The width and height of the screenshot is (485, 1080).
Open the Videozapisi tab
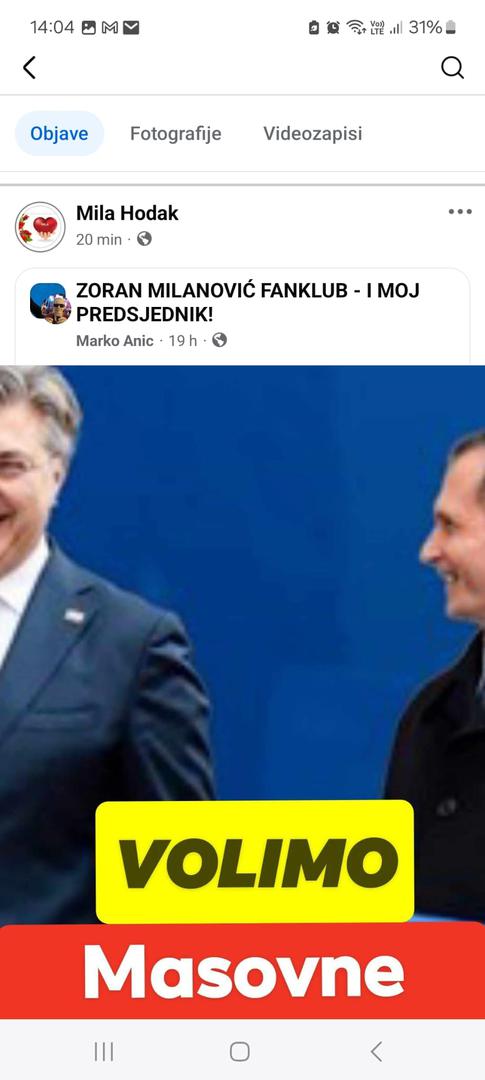313,133
